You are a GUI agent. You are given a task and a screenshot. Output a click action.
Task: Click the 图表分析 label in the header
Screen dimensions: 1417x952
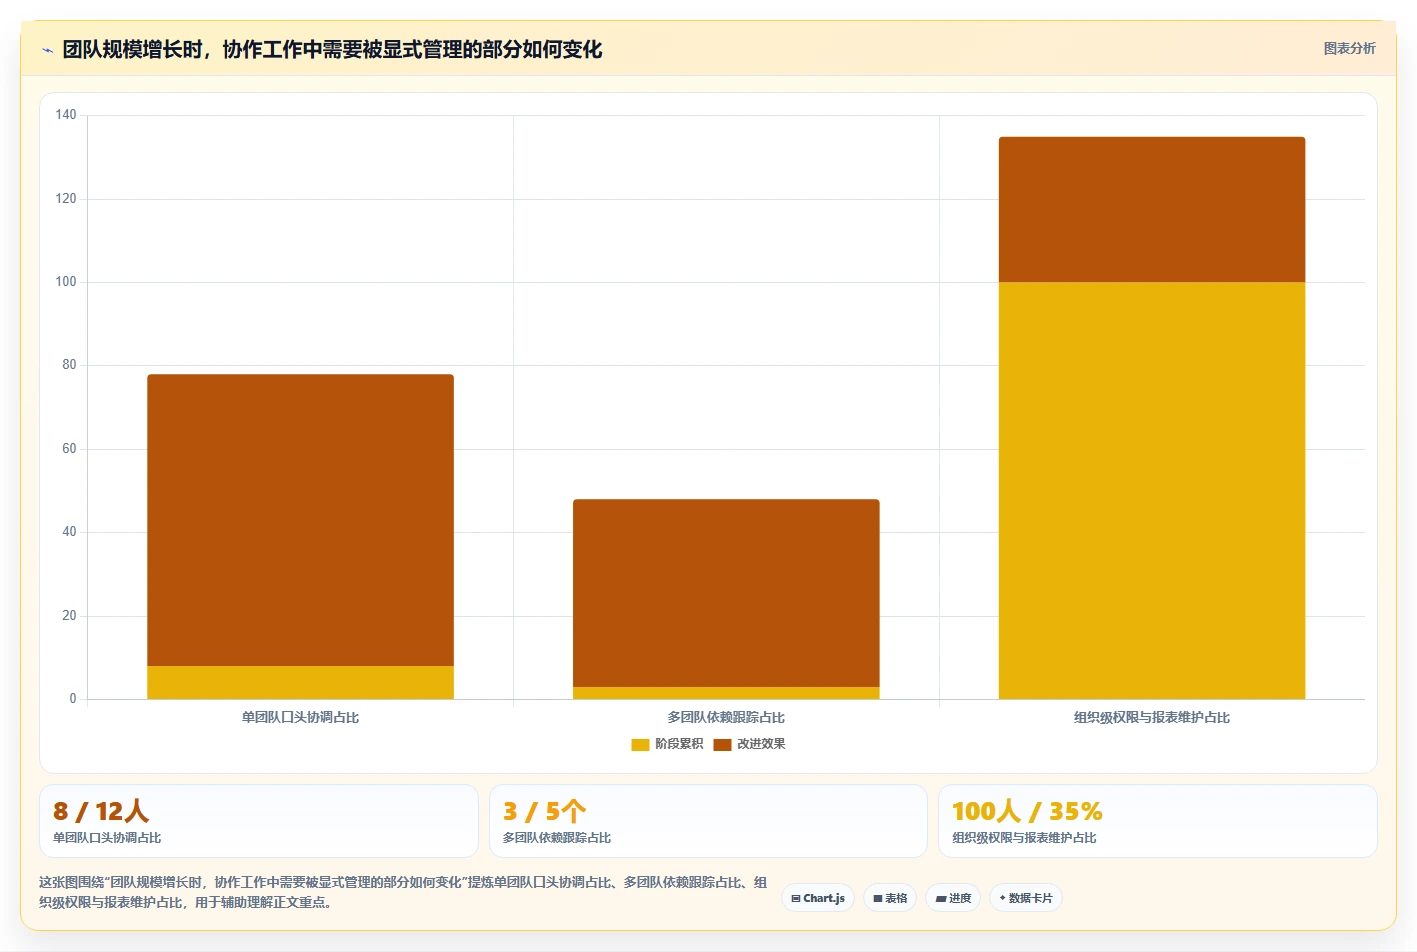point(1349,48)
